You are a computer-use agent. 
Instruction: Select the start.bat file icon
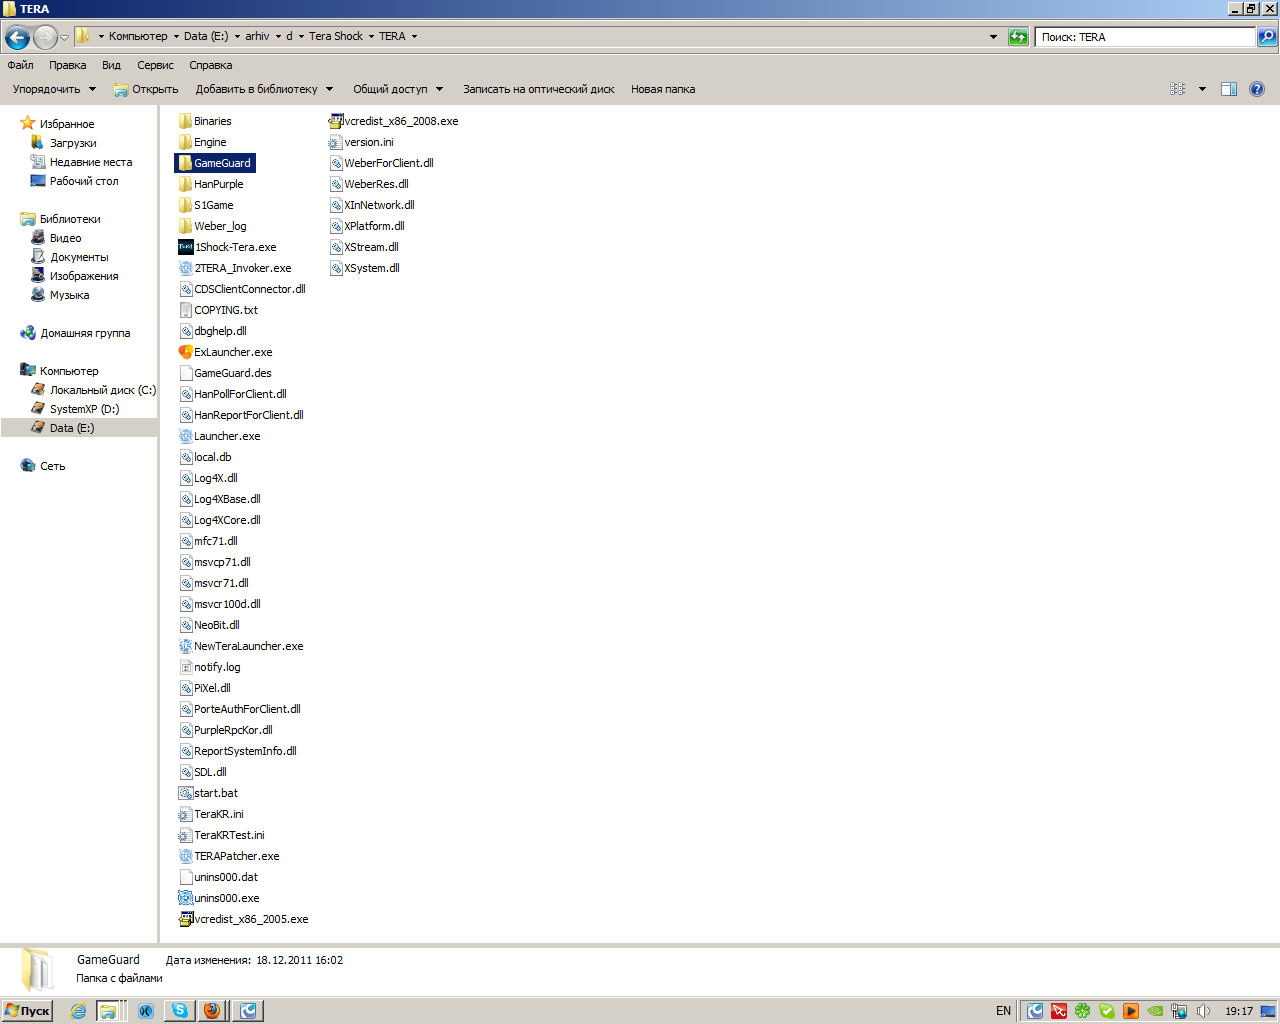(x=185, y=793)
